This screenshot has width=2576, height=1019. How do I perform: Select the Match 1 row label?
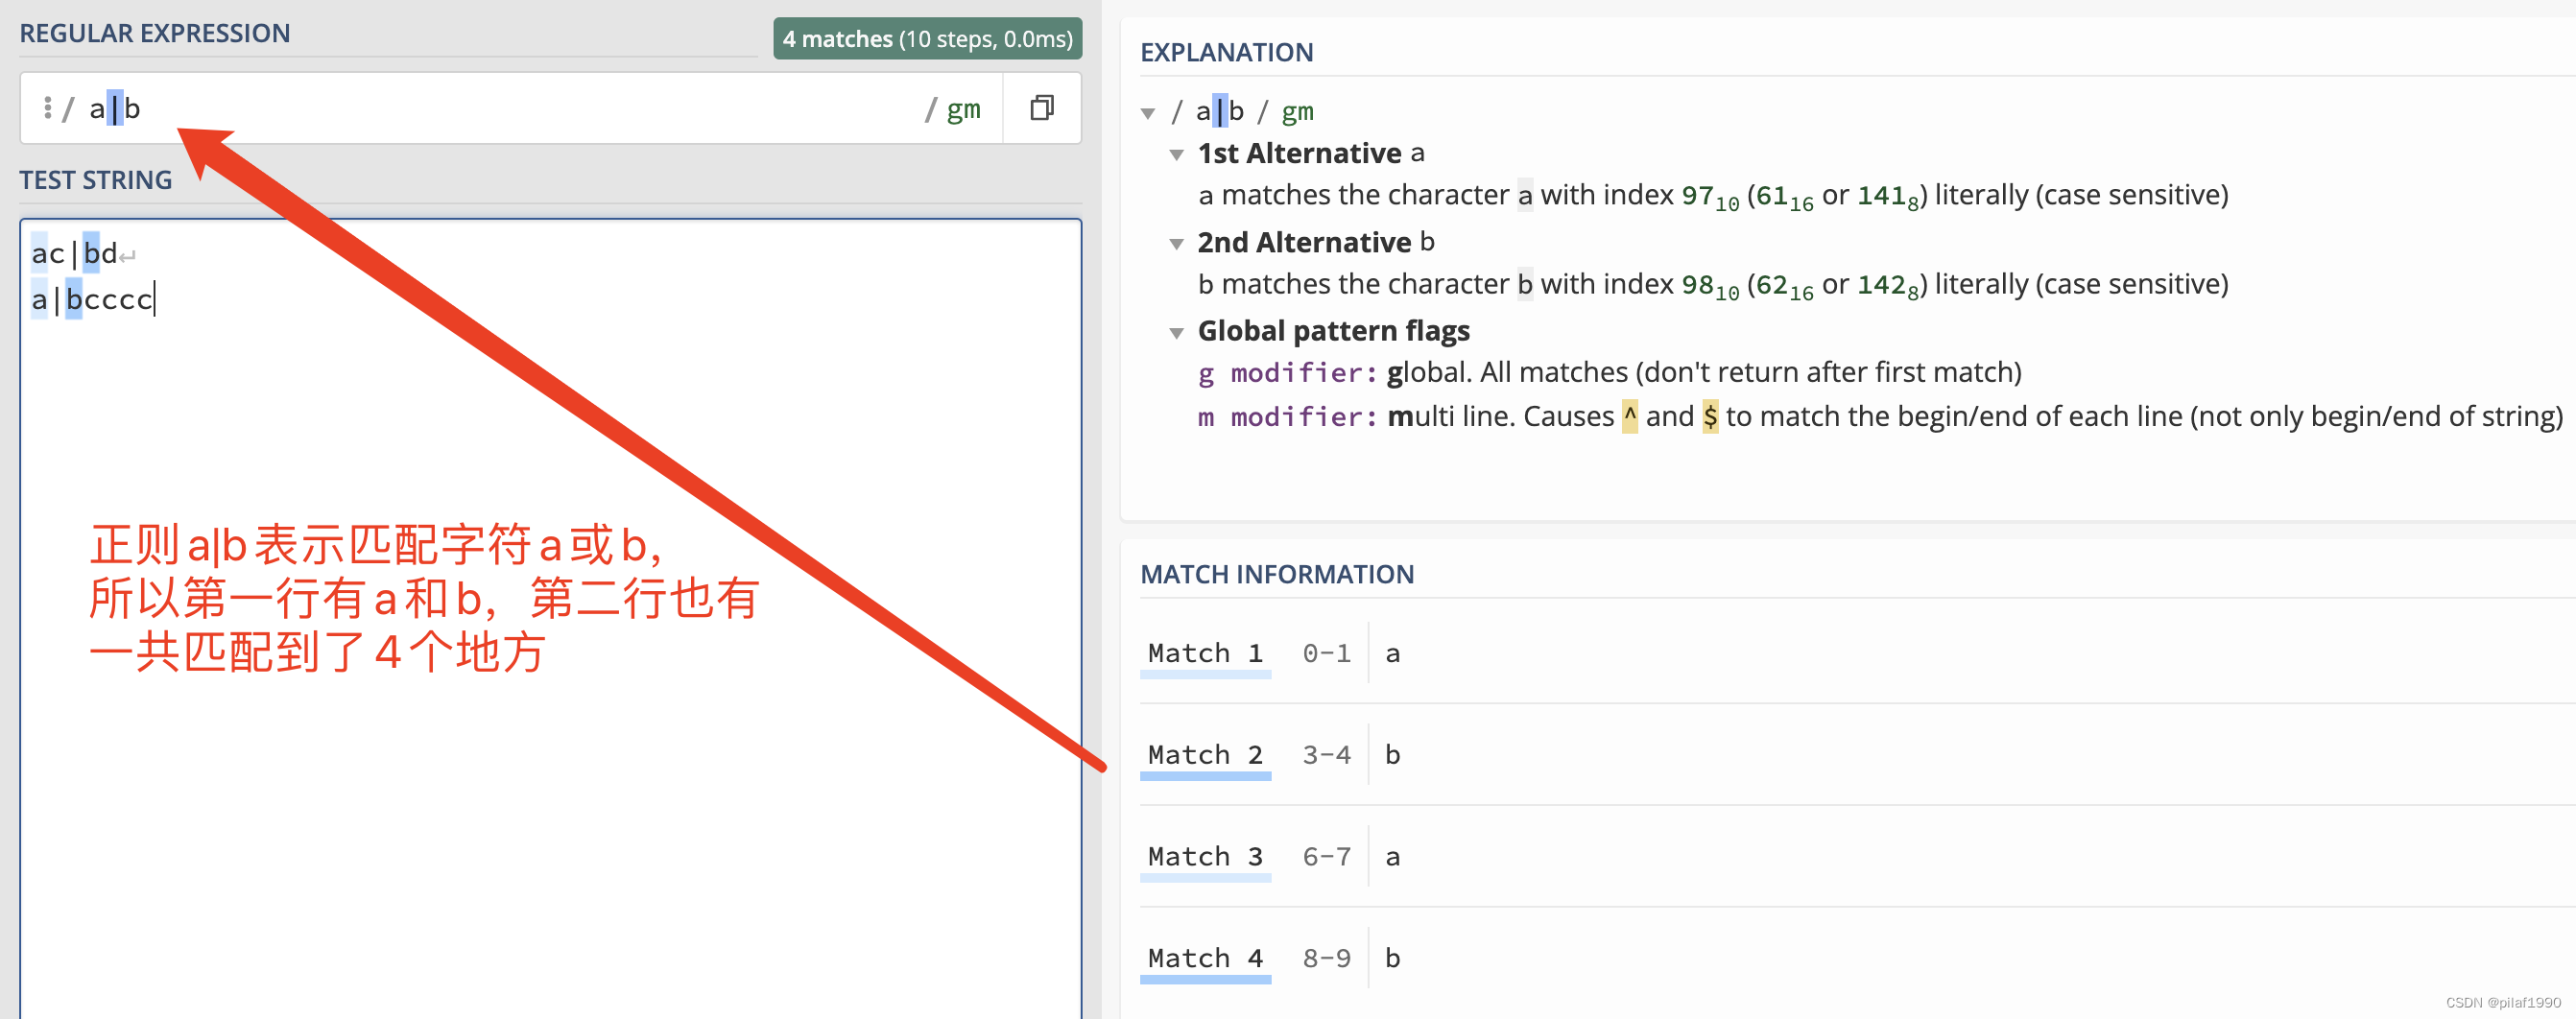[1205, 654]
